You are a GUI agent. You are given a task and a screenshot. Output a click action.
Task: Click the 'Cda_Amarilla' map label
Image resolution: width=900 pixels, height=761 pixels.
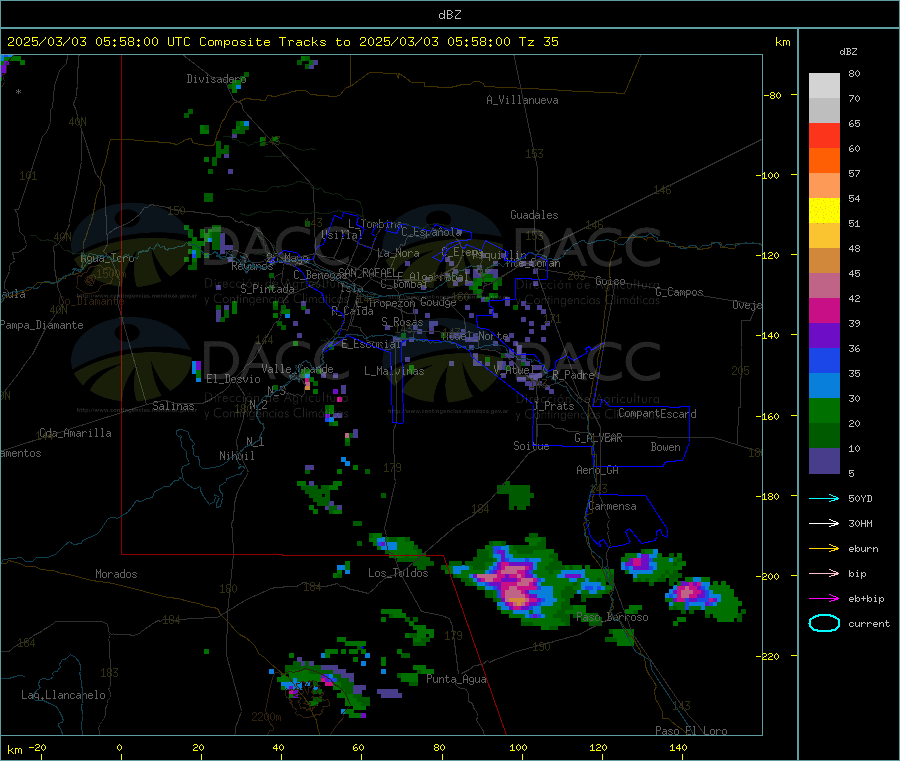tap(76, 433)
